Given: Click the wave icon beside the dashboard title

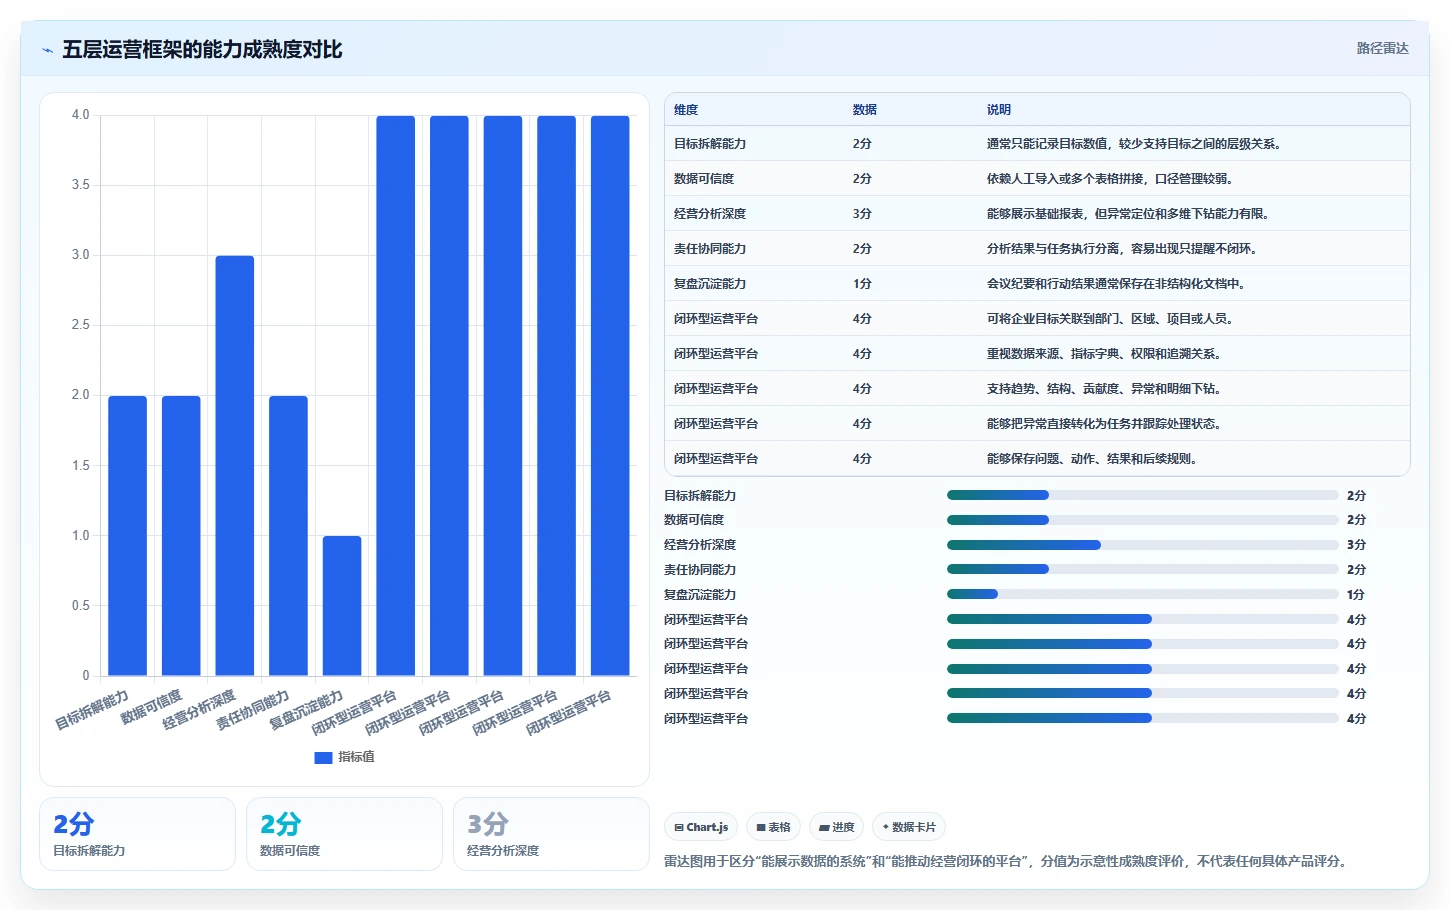Looking at the screenshot, I should pyautogui.click(x=47, y=50).
